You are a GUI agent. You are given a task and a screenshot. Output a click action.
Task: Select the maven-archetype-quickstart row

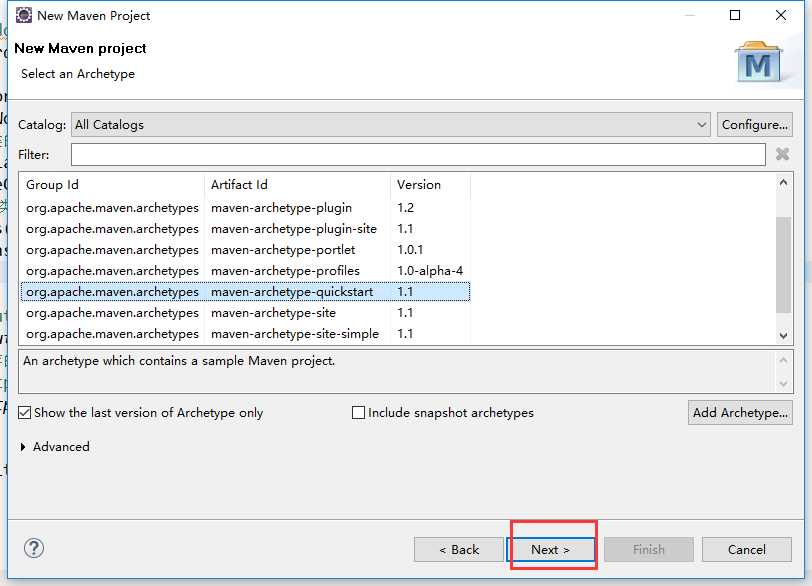tap(245, 291)
